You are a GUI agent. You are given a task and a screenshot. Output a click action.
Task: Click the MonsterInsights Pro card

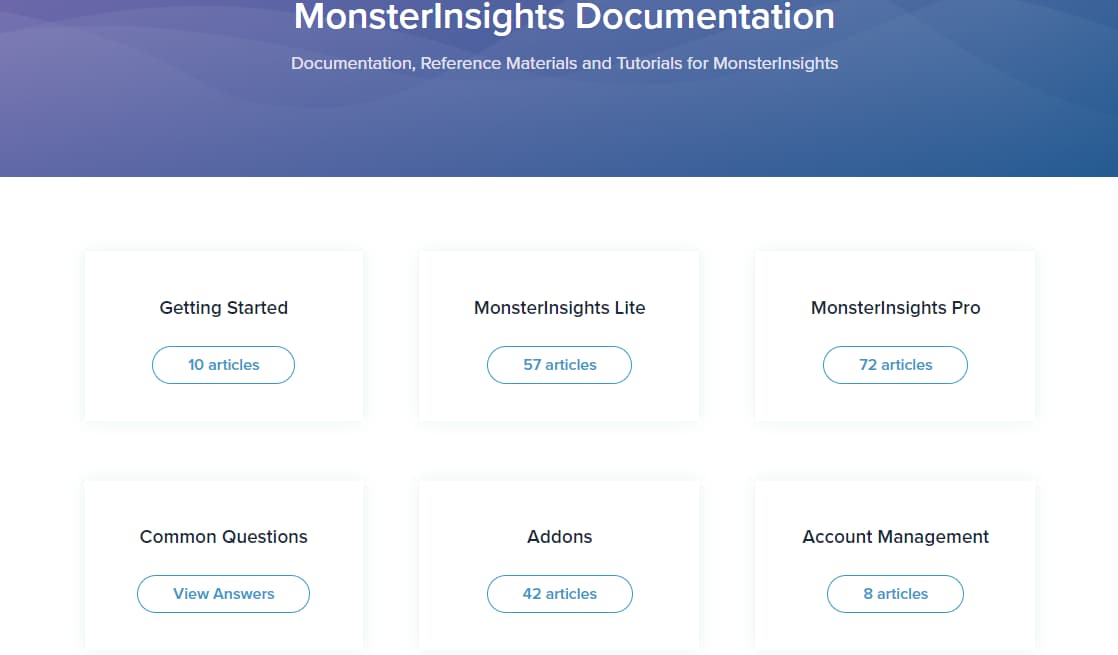pos(894,335)
